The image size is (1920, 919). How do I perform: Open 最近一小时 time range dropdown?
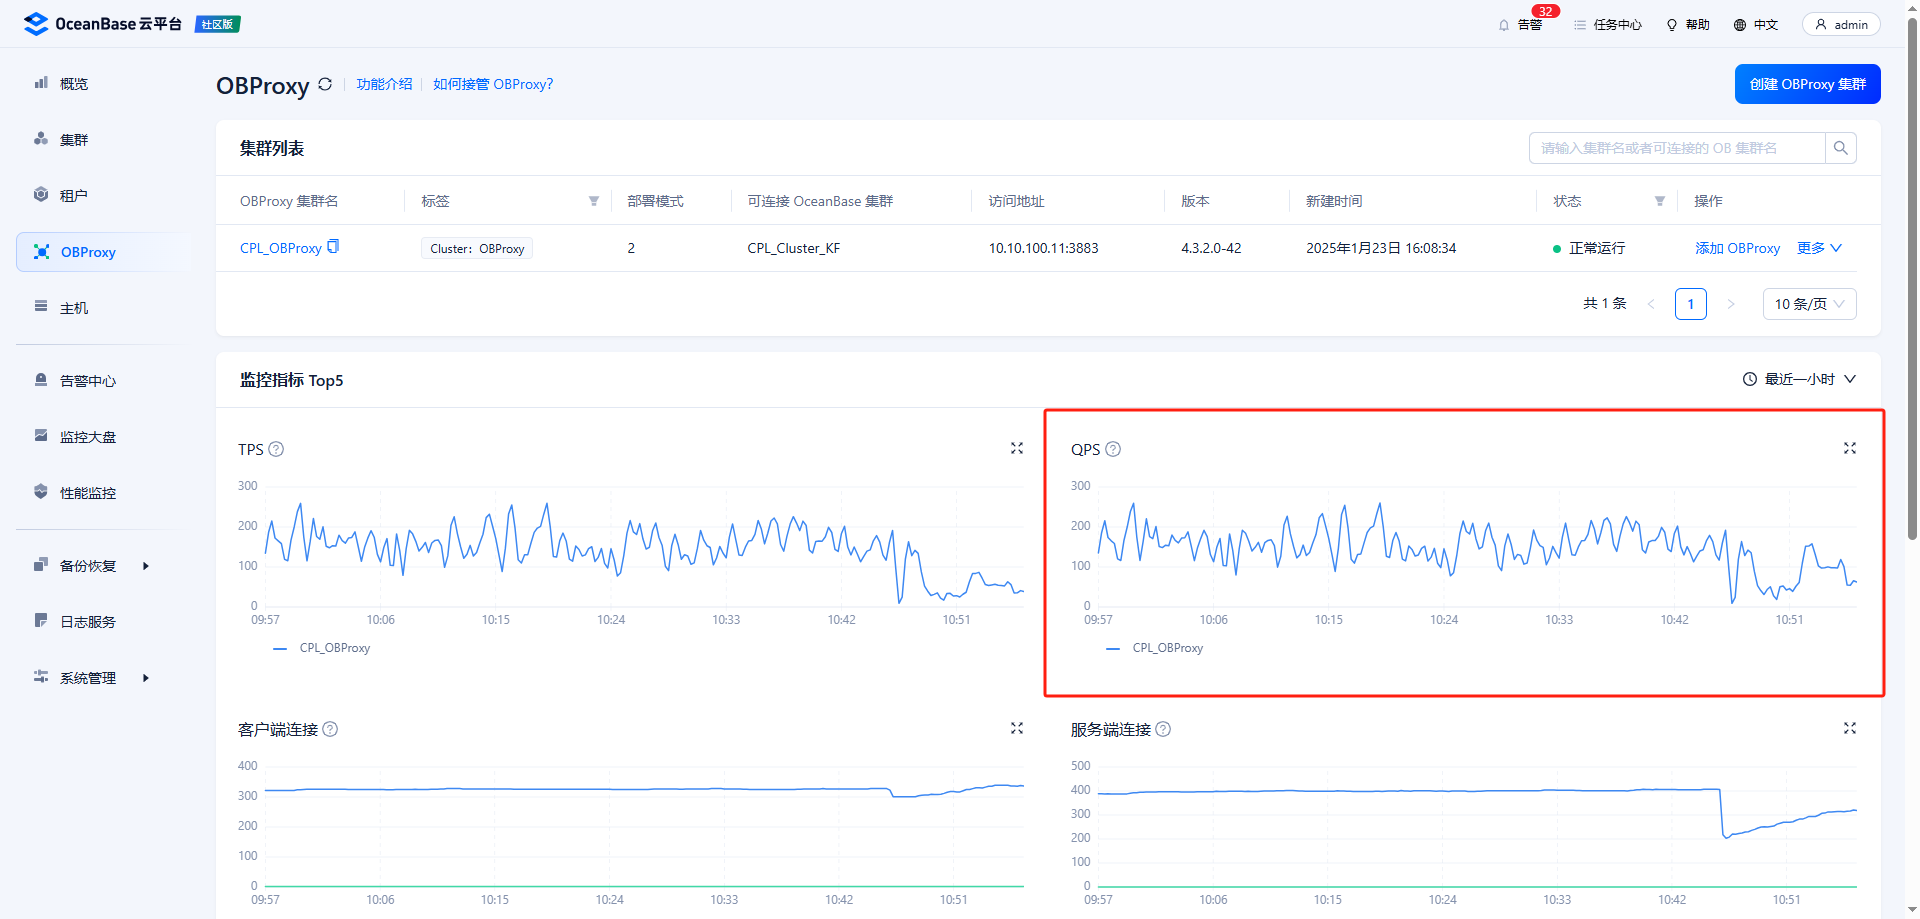click(1800, 379)
